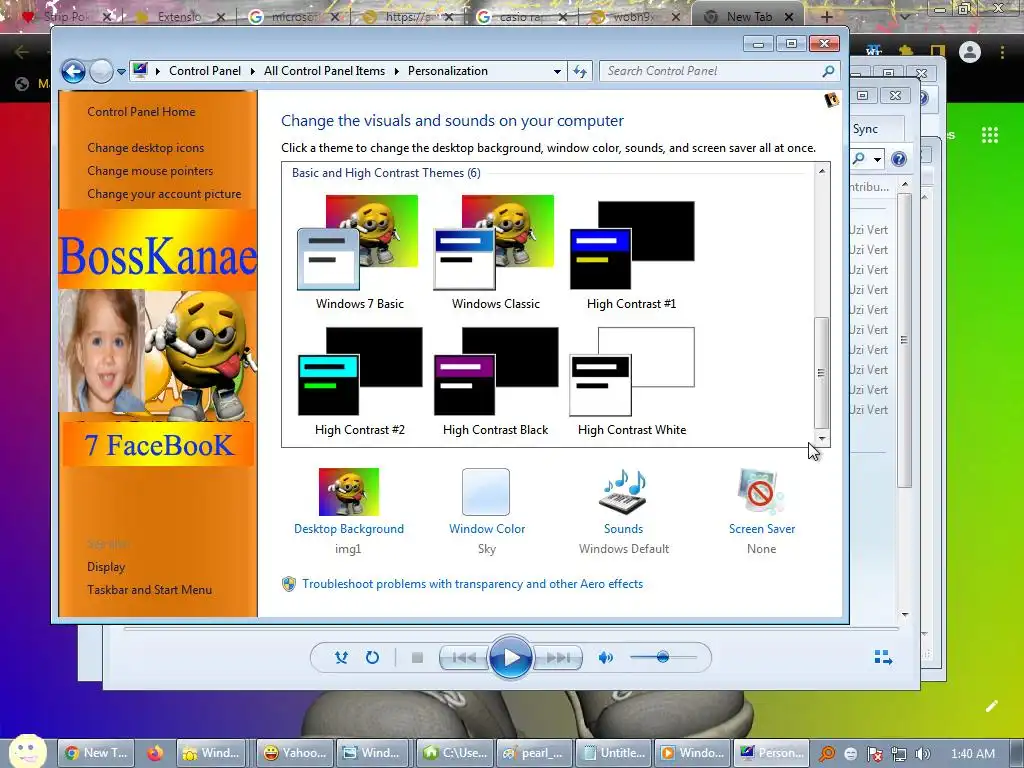
Task: Click the tab search chevron in Chrome
Action: [905, 17]
